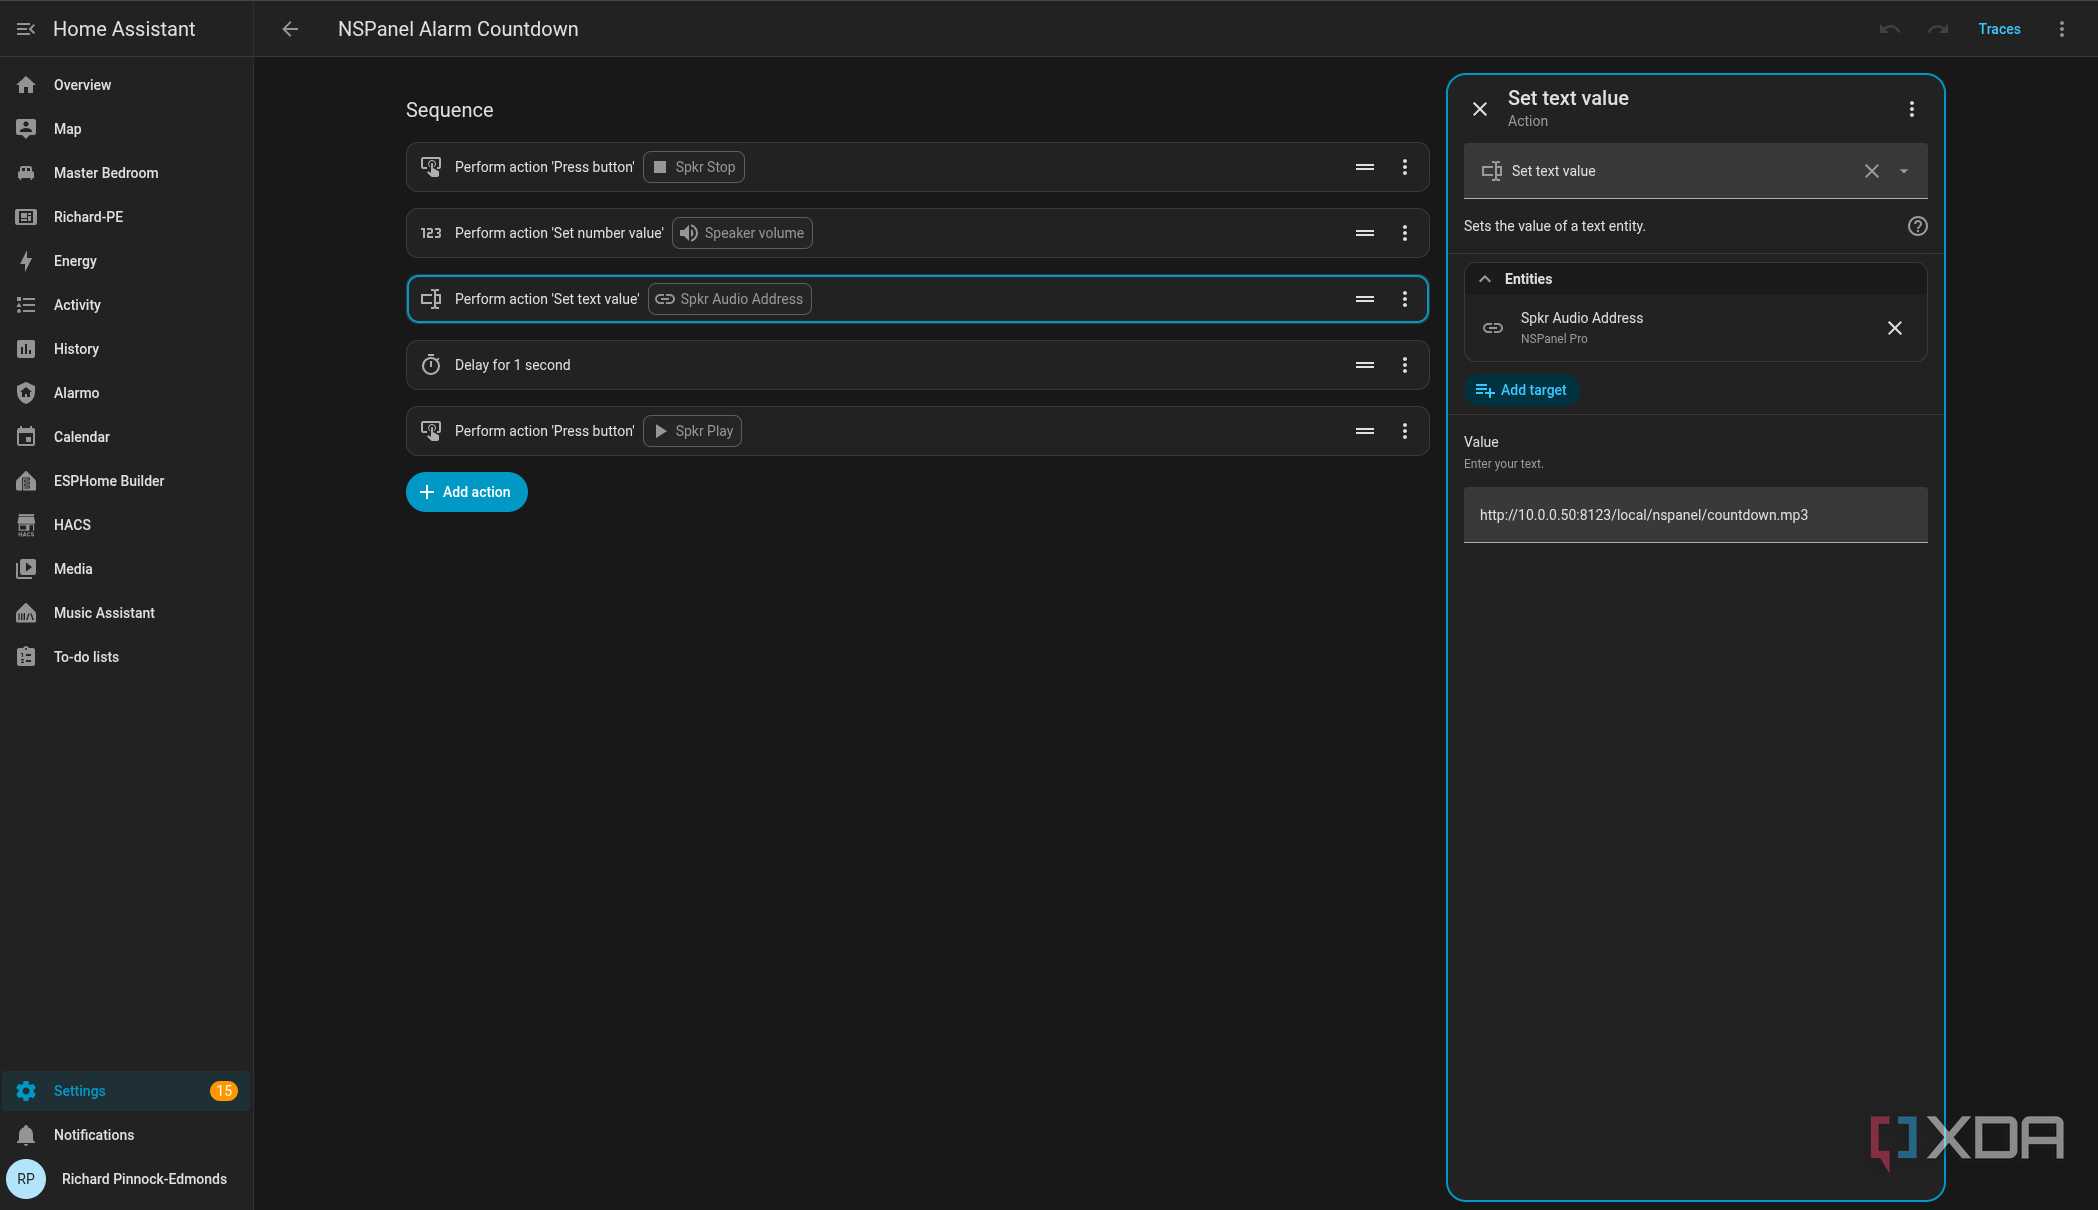
Task: Open the script overflow menu next to Traces
Action: point(2061,29)
